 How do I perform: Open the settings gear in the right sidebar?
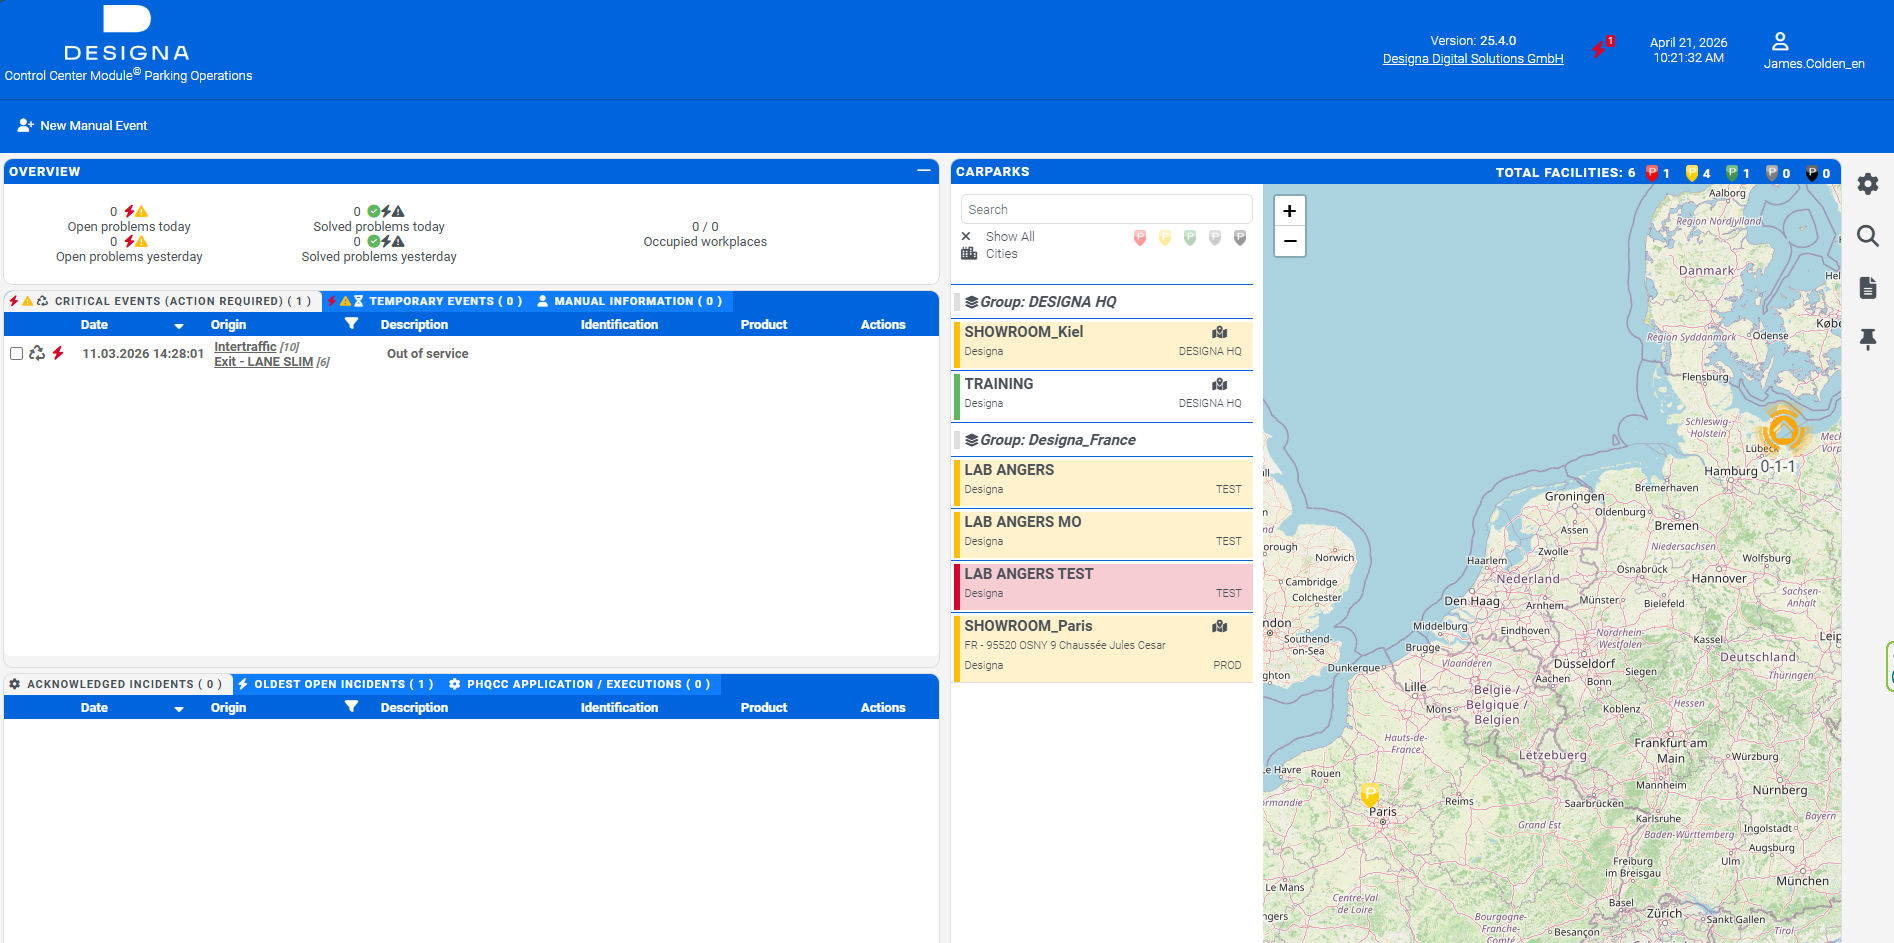point(1868,184)
